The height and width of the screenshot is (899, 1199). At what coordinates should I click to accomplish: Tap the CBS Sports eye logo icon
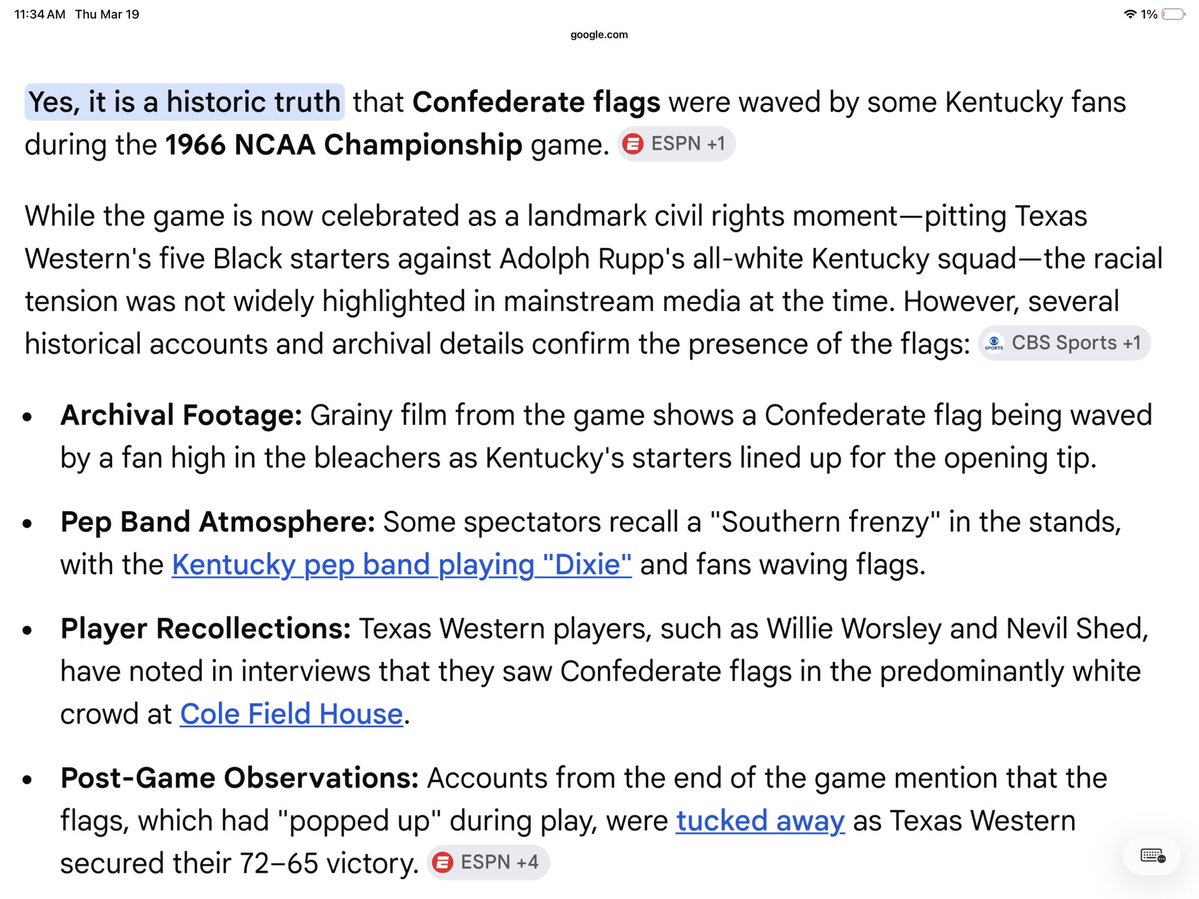994,342
